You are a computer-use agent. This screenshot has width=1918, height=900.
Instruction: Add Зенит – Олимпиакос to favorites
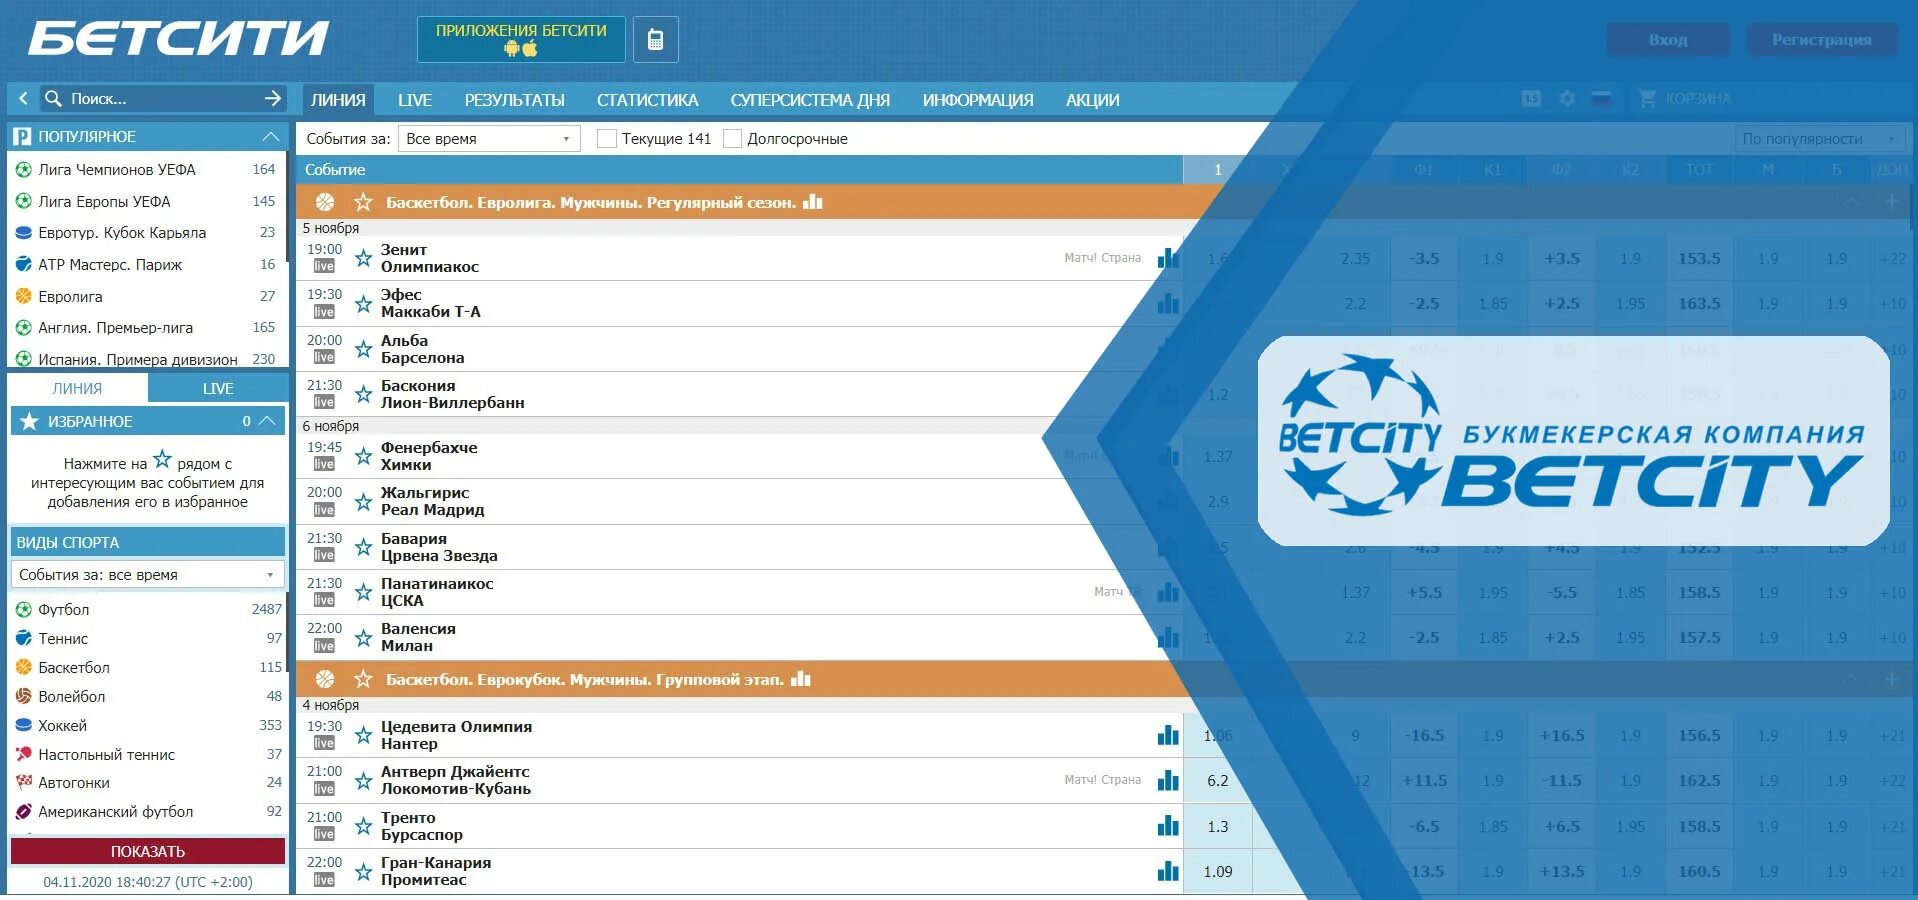tap(363, 258)
